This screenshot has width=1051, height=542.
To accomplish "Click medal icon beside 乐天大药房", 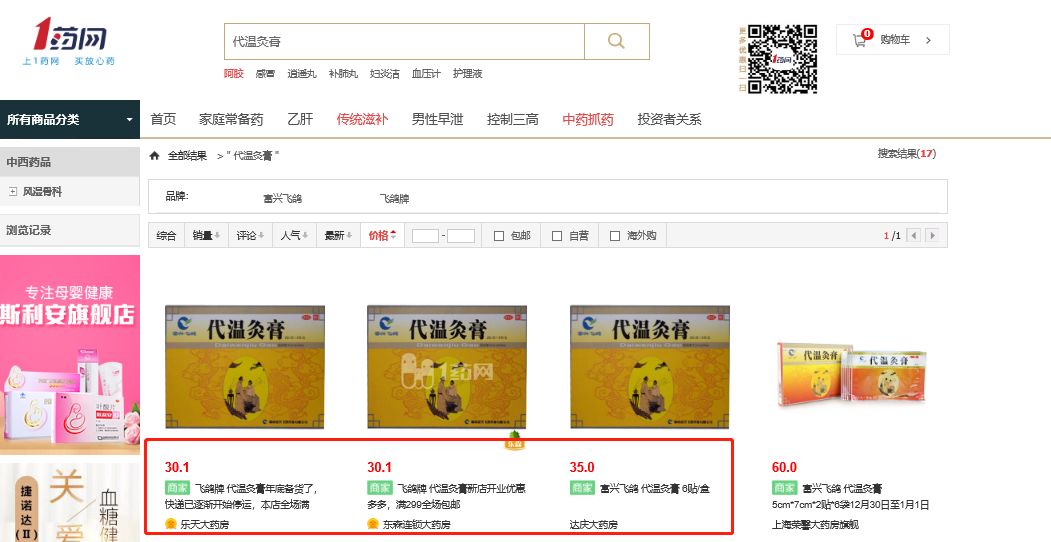I will (171, 524).
